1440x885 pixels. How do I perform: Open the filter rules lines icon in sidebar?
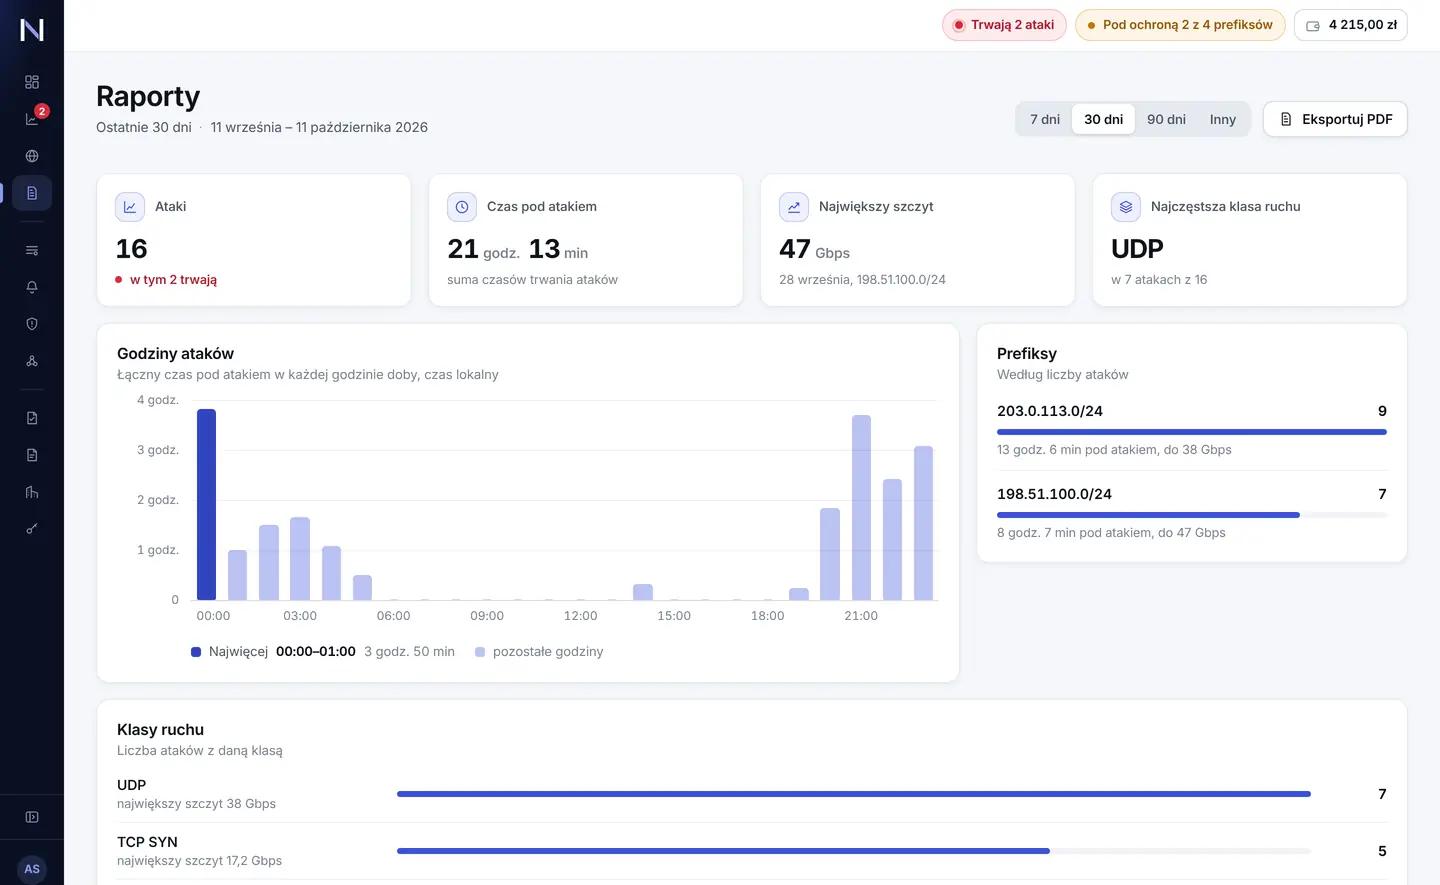pos(32,250)
